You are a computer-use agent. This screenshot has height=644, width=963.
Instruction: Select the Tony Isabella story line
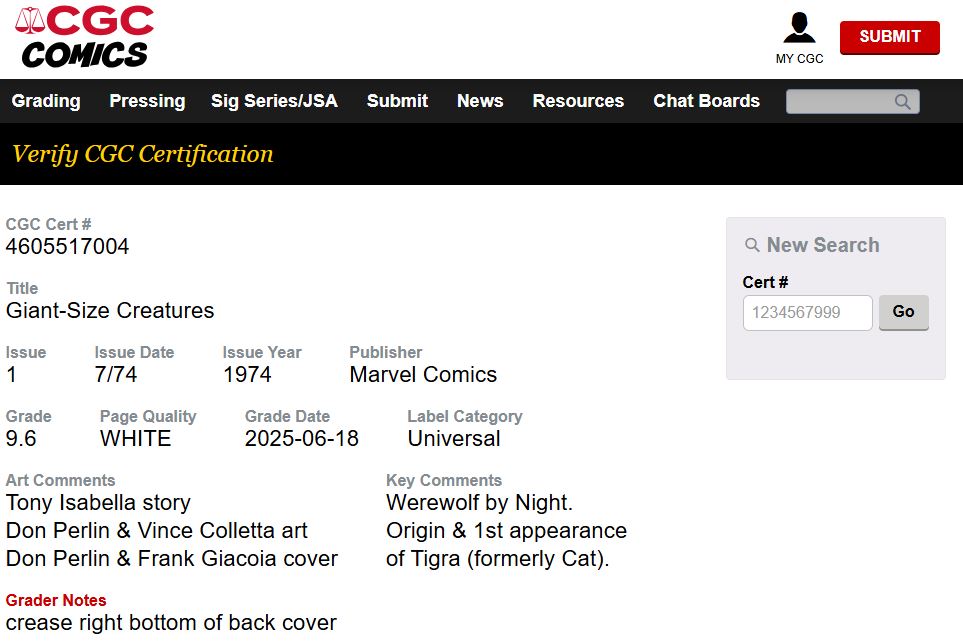pos(98,502)
